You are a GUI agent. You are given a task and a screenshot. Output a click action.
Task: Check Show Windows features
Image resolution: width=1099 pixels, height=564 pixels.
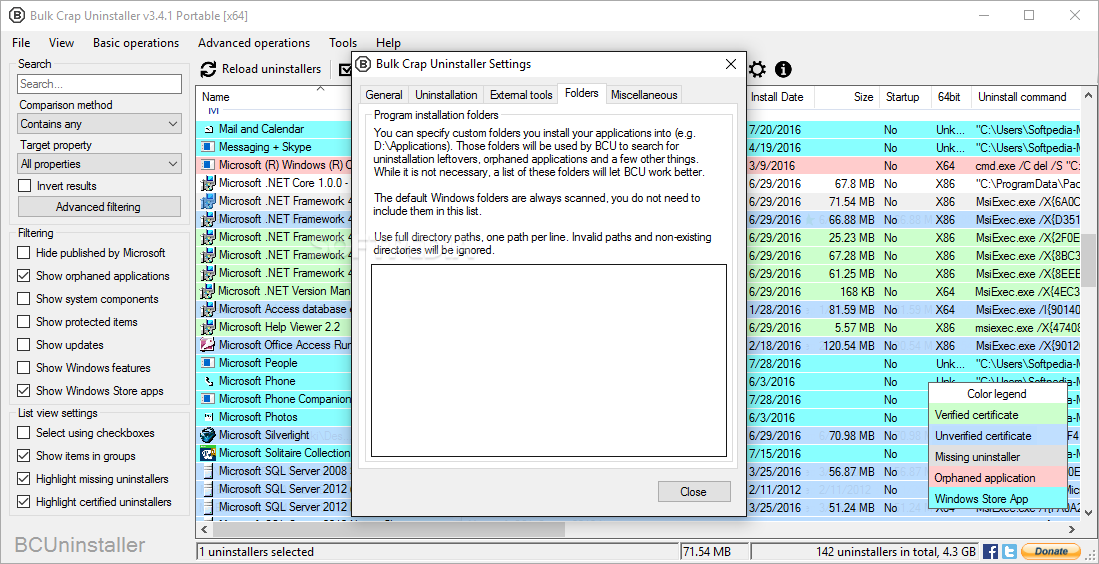(25, 368)
